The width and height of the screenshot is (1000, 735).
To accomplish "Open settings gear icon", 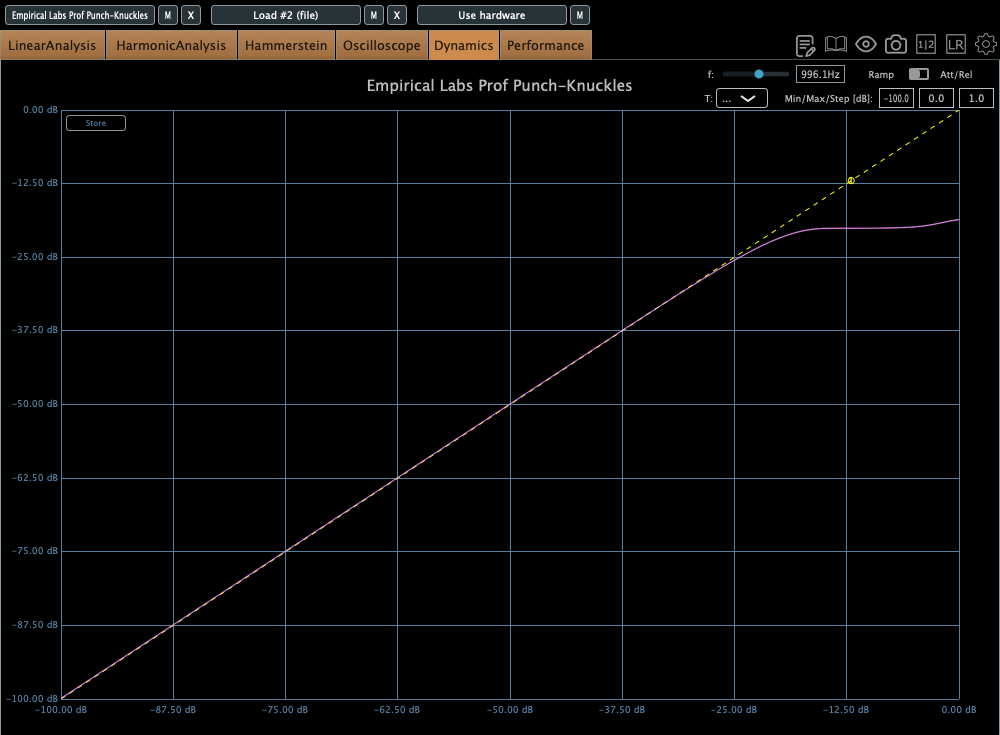I will click(x=986, y=45).
